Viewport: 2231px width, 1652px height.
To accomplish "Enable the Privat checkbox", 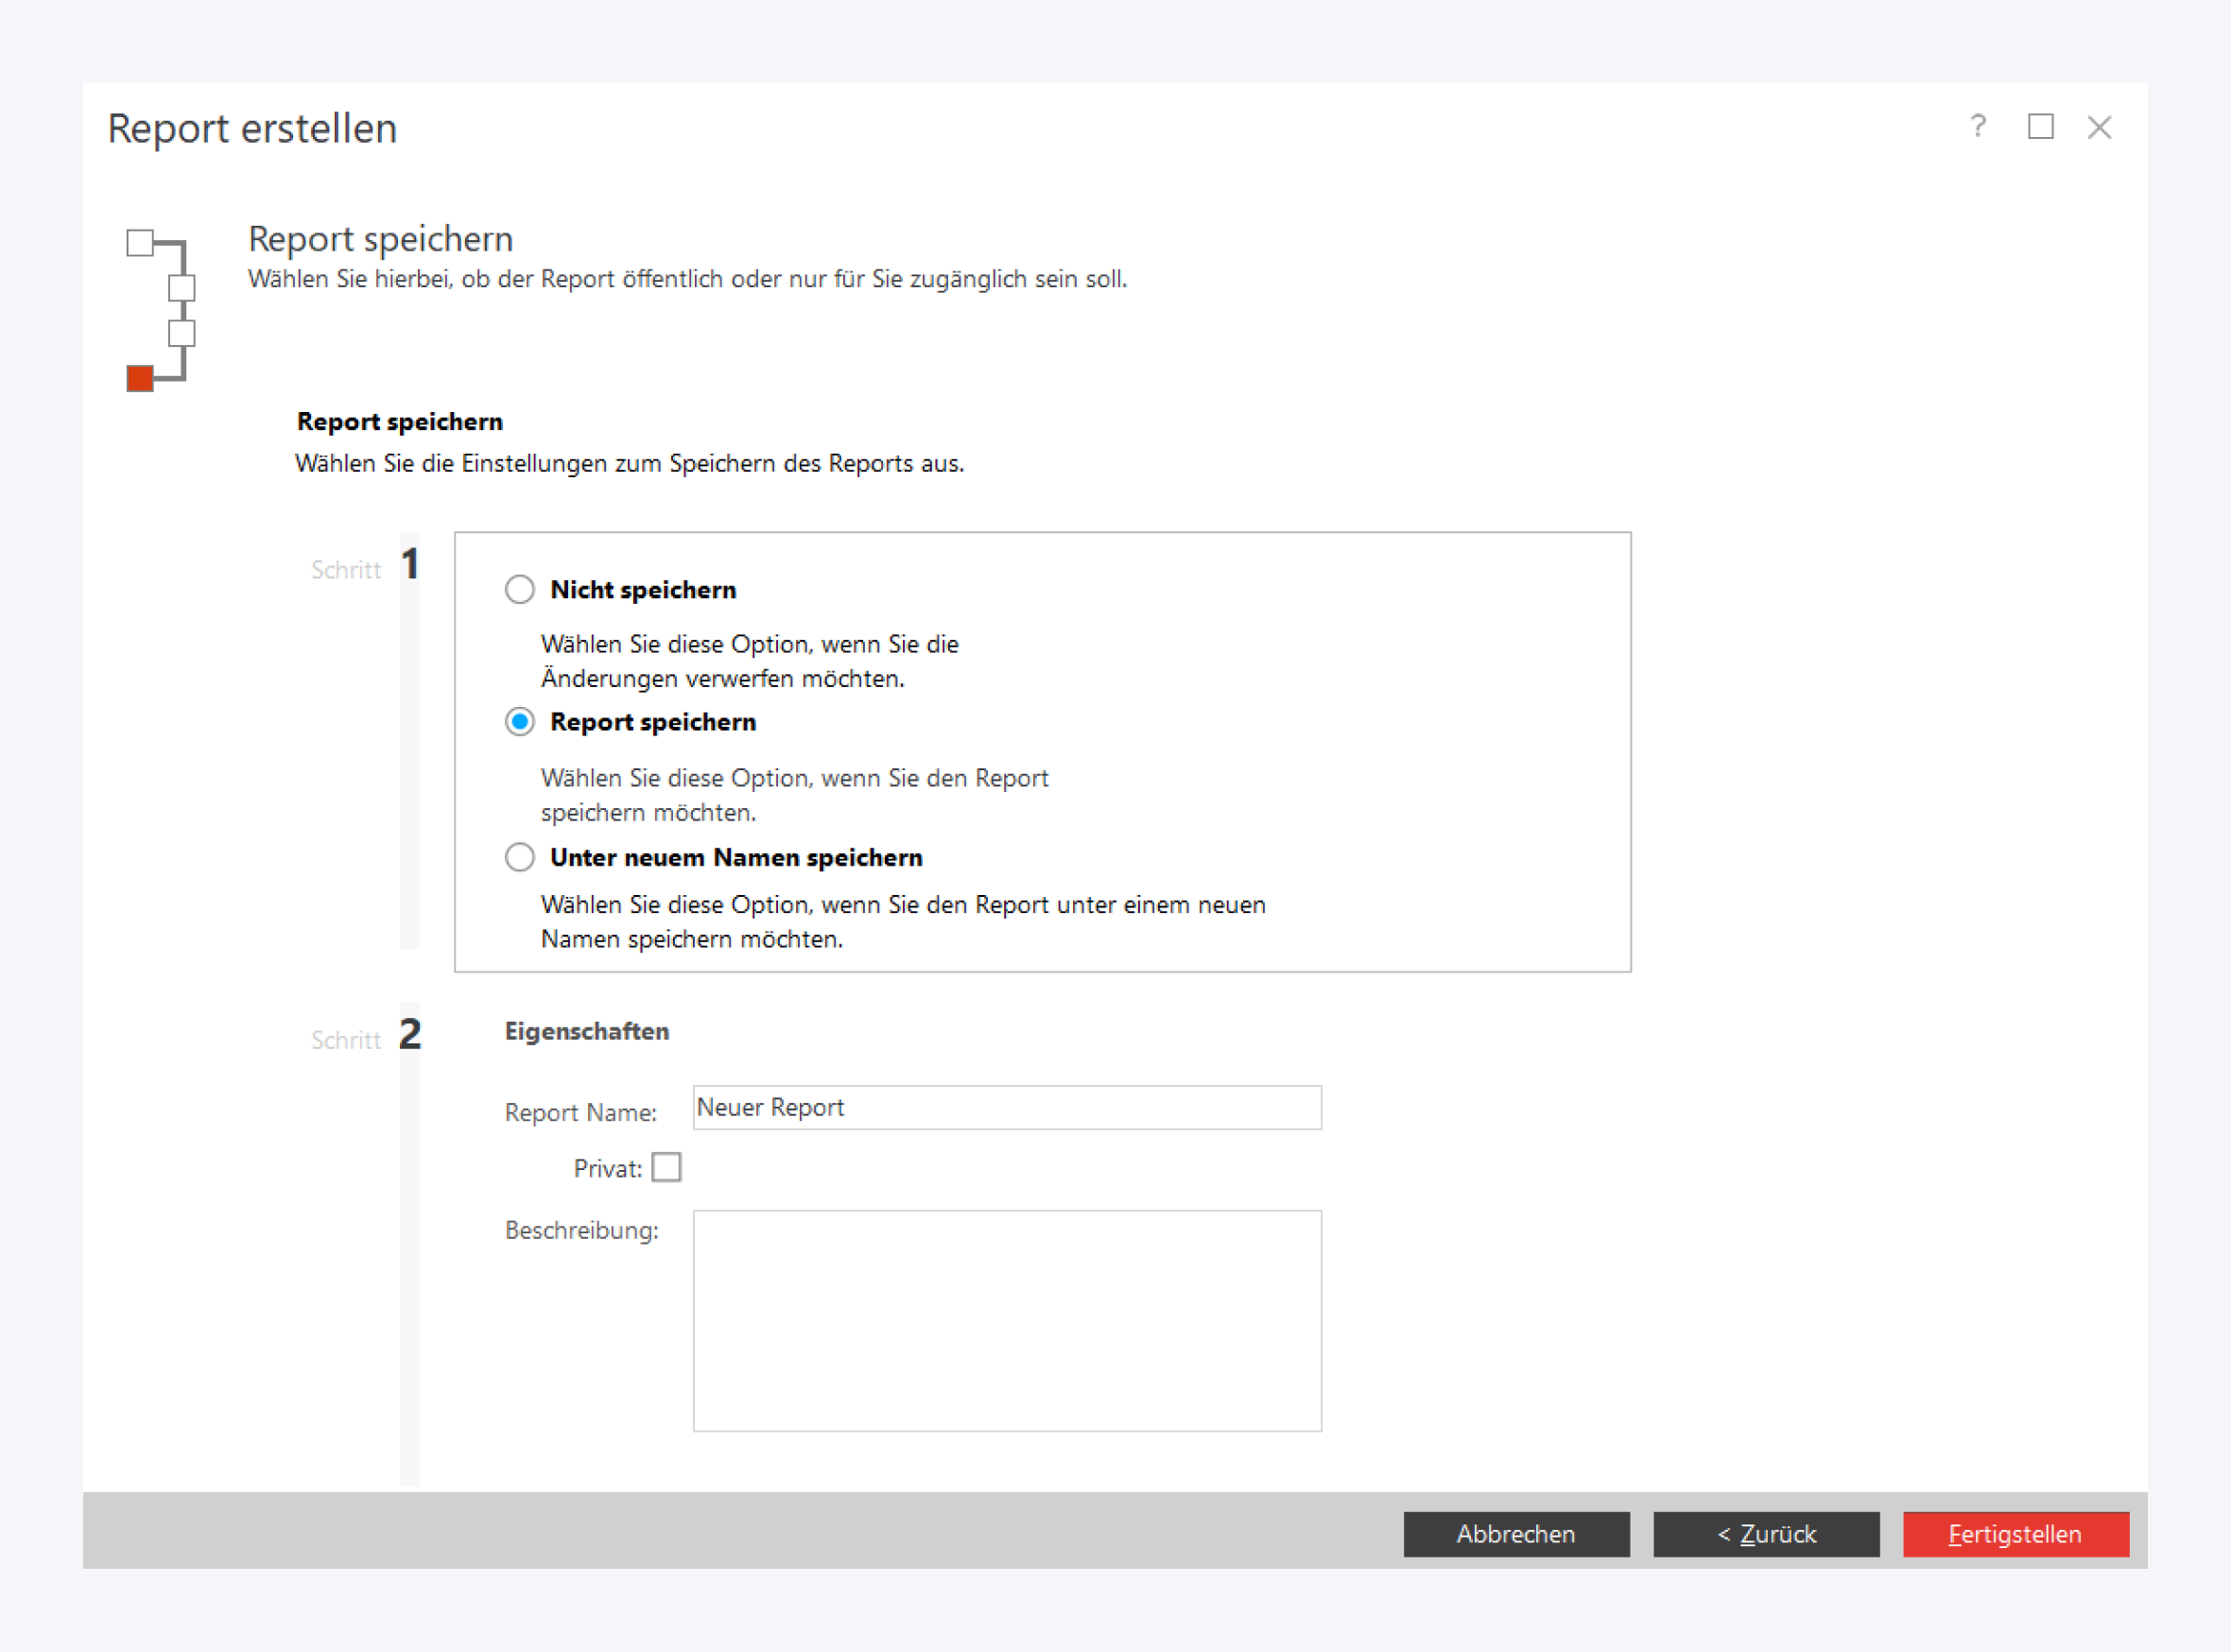I will point(666,1168).
